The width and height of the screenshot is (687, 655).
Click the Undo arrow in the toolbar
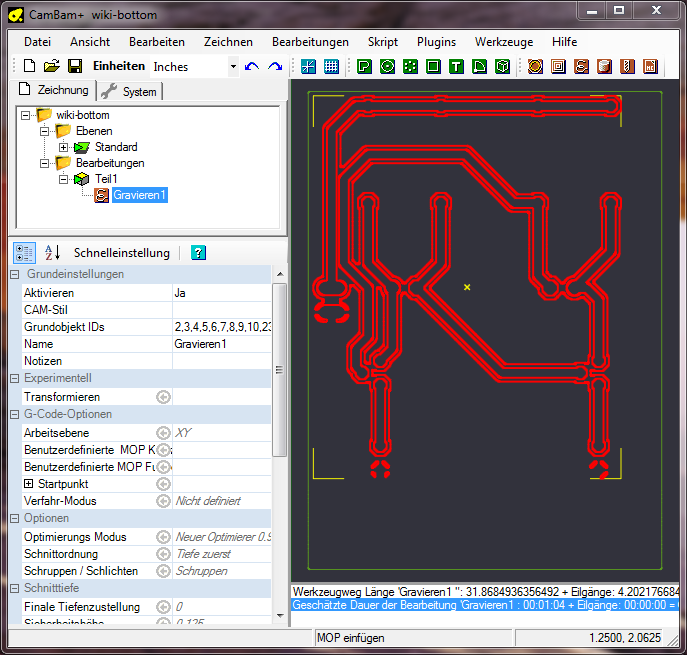pos(251,66)
